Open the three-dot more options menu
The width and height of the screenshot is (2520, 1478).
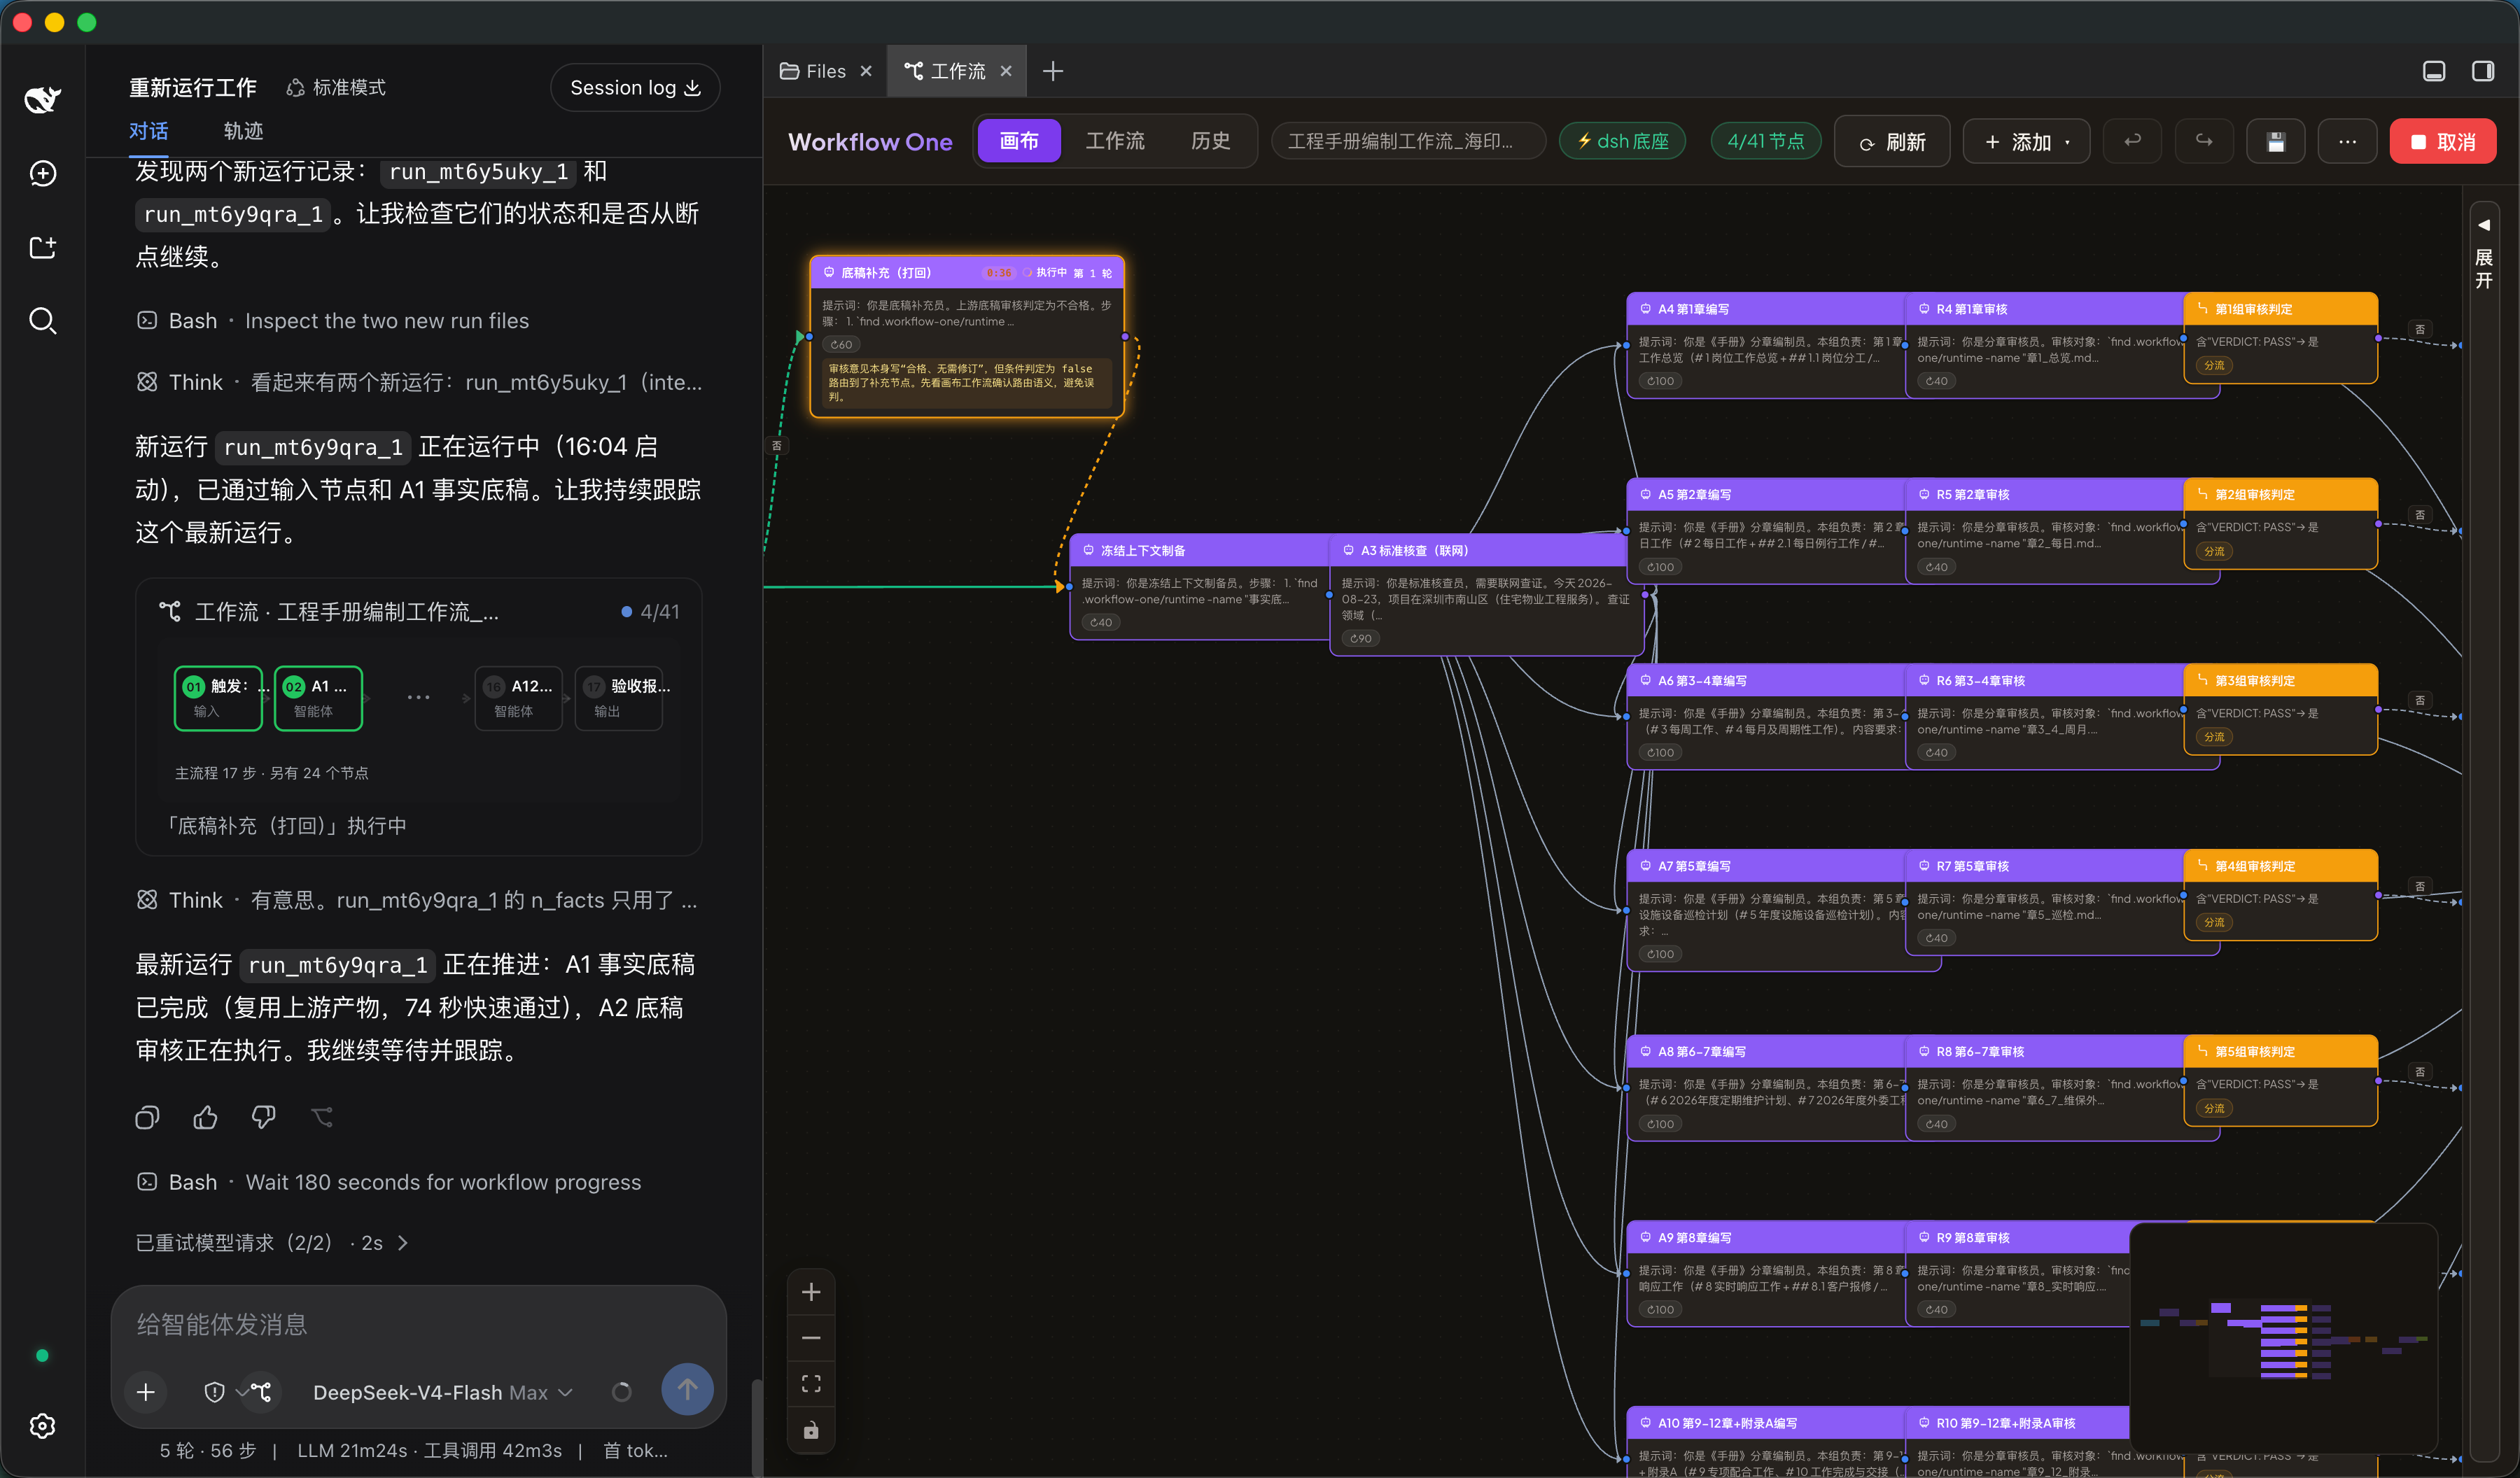tap(2347, 141)
